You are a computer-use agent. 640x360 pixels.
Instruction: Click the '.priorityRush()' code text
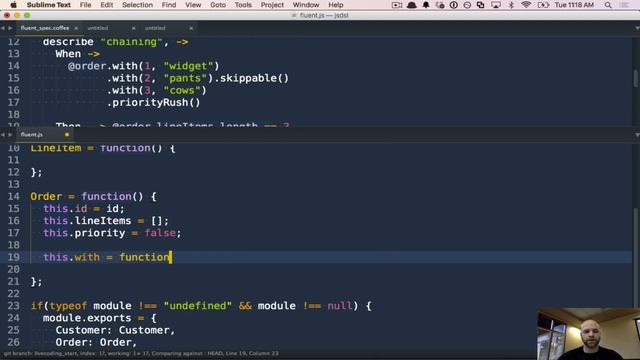pyautogui.click(x=153, y=102)
